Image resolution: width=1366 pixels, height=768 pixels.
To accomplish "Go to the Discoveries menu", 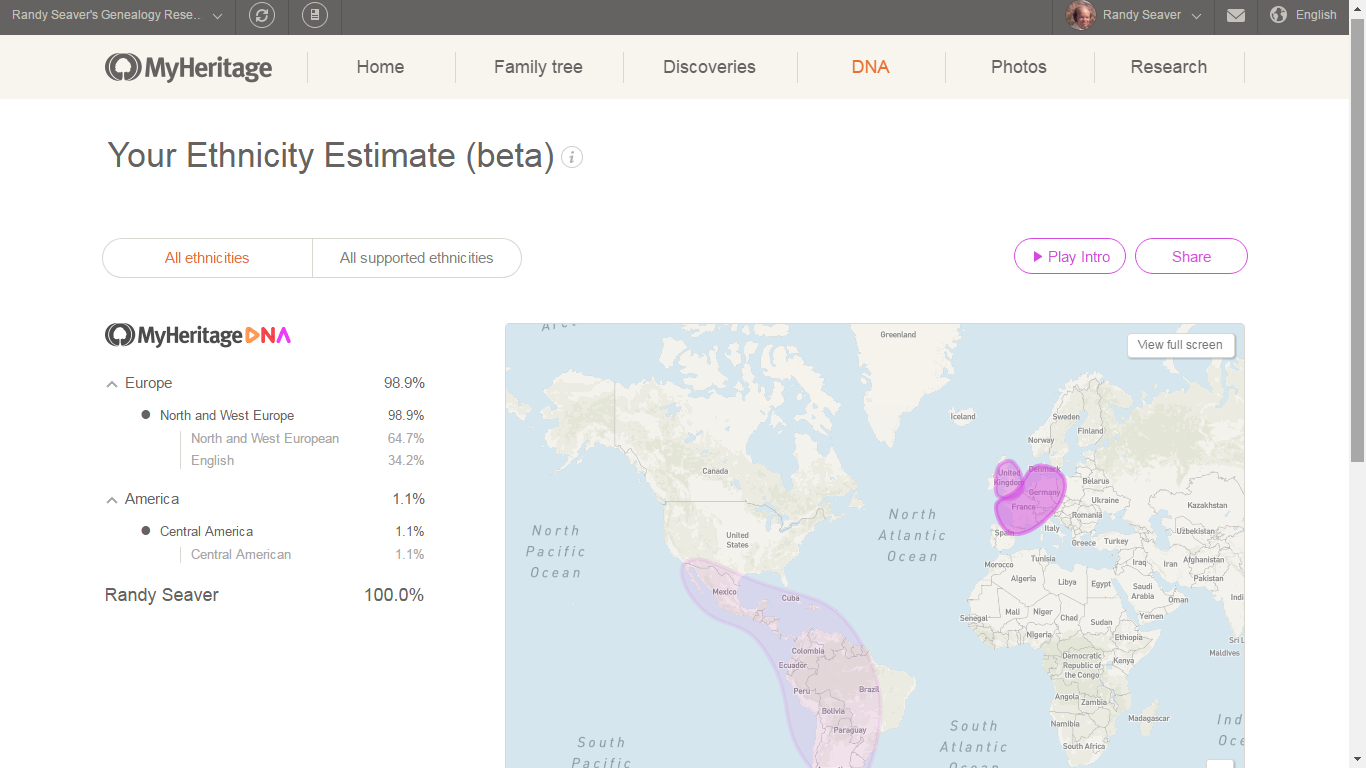I will click(x=709, y=67).
